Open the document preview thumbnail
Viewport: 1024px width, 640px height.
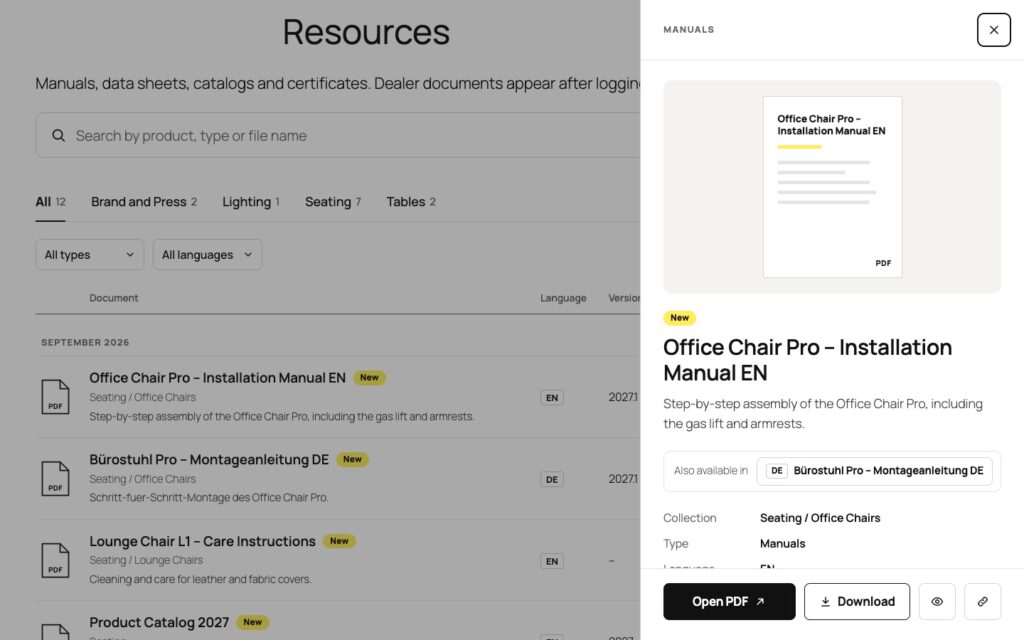pos(832,187)
